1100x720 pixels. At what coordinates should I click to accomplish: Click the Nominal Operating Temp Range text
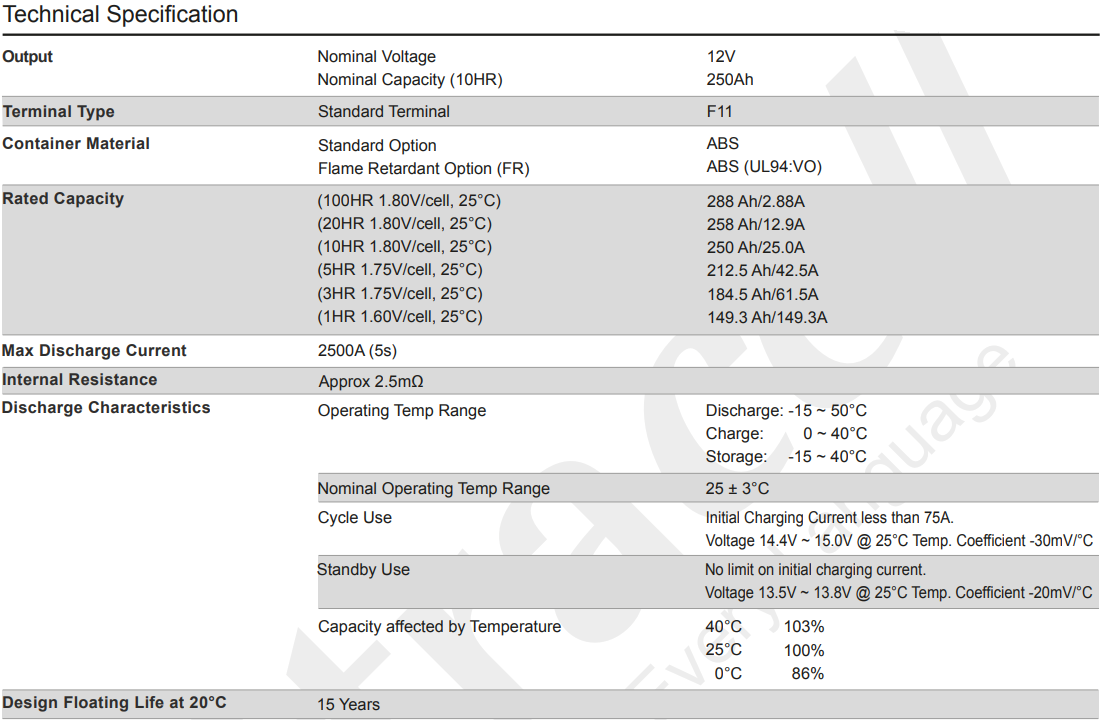[x=434, y=489]
